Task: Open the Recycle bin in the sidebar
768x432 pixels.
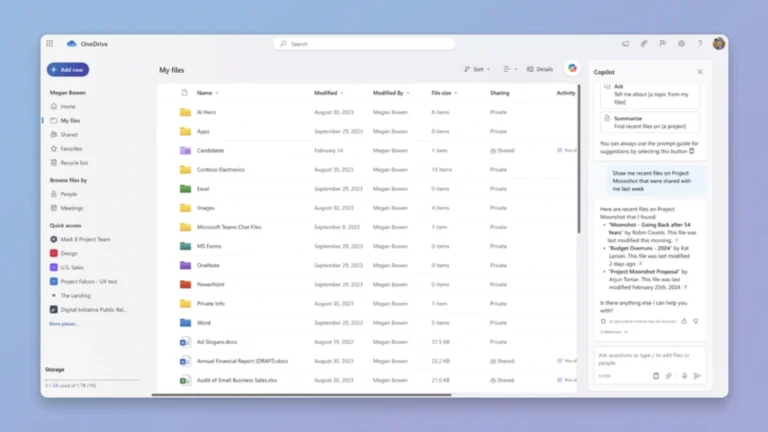Action: tap(74, 162)
